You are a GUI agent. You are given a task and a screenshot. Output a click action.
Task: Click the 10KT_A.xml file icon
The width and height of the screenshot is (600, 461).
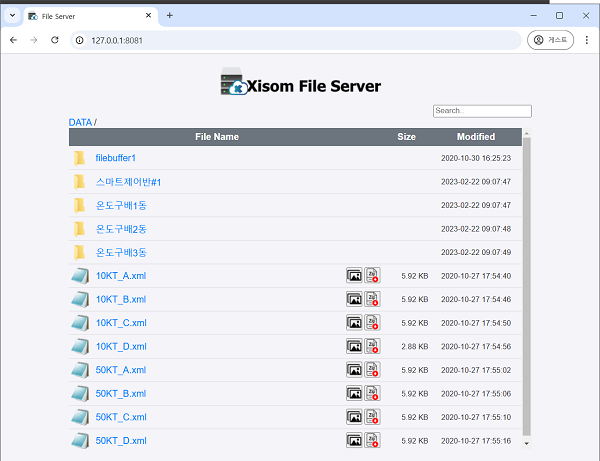[80, 276]
